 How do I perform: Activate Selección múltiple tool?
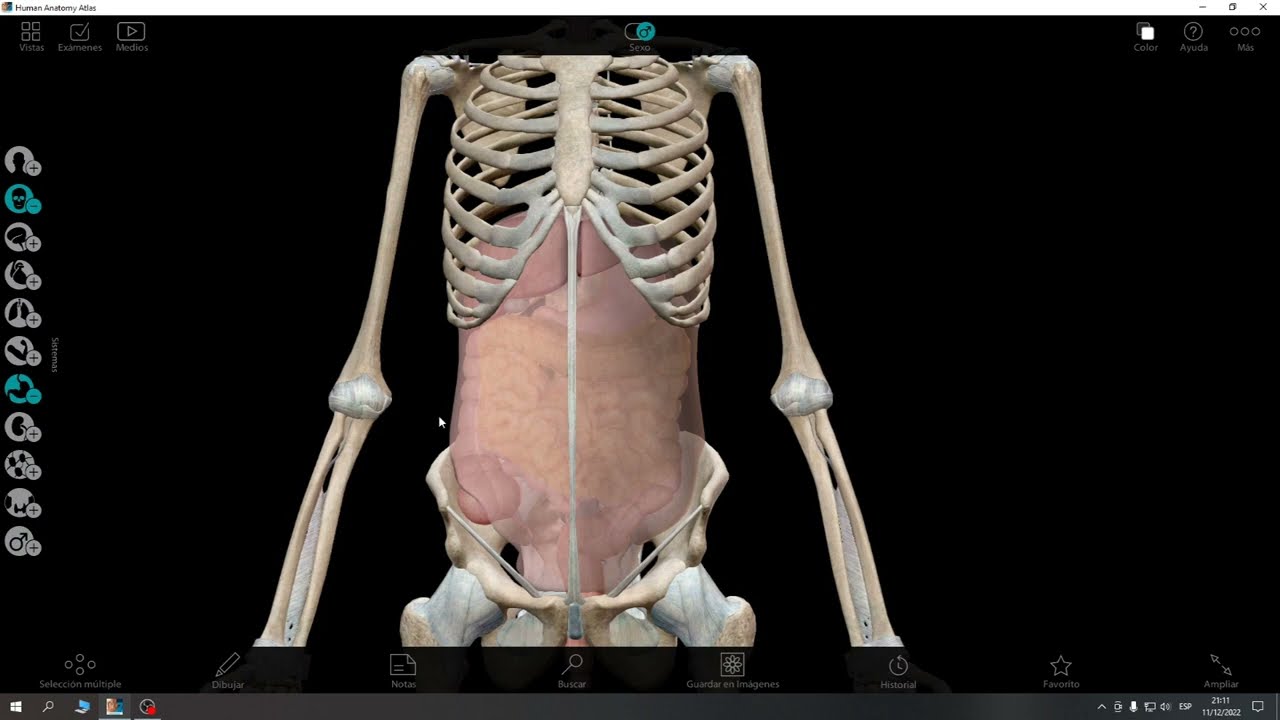pos(80,671)
